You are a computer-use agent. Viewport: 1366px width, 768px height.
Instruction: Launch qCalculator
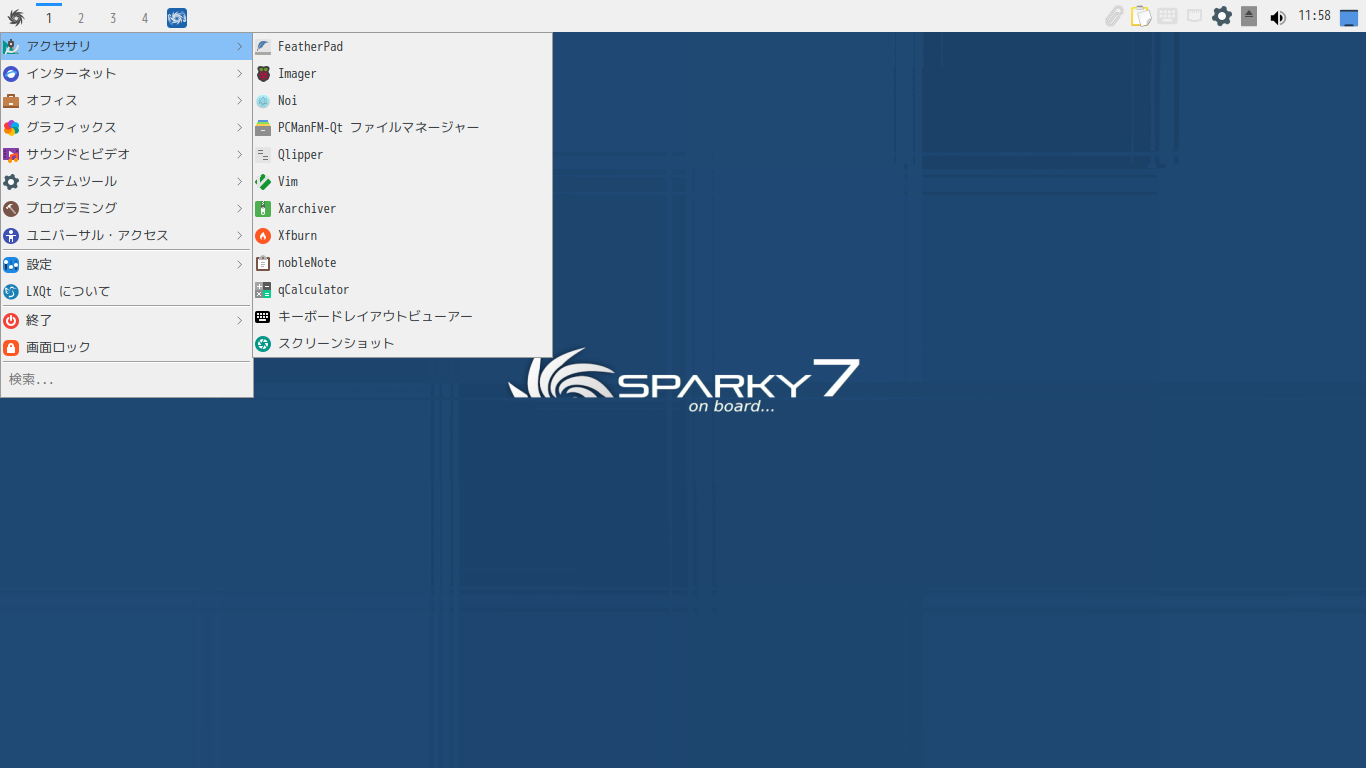click(403, 290)
